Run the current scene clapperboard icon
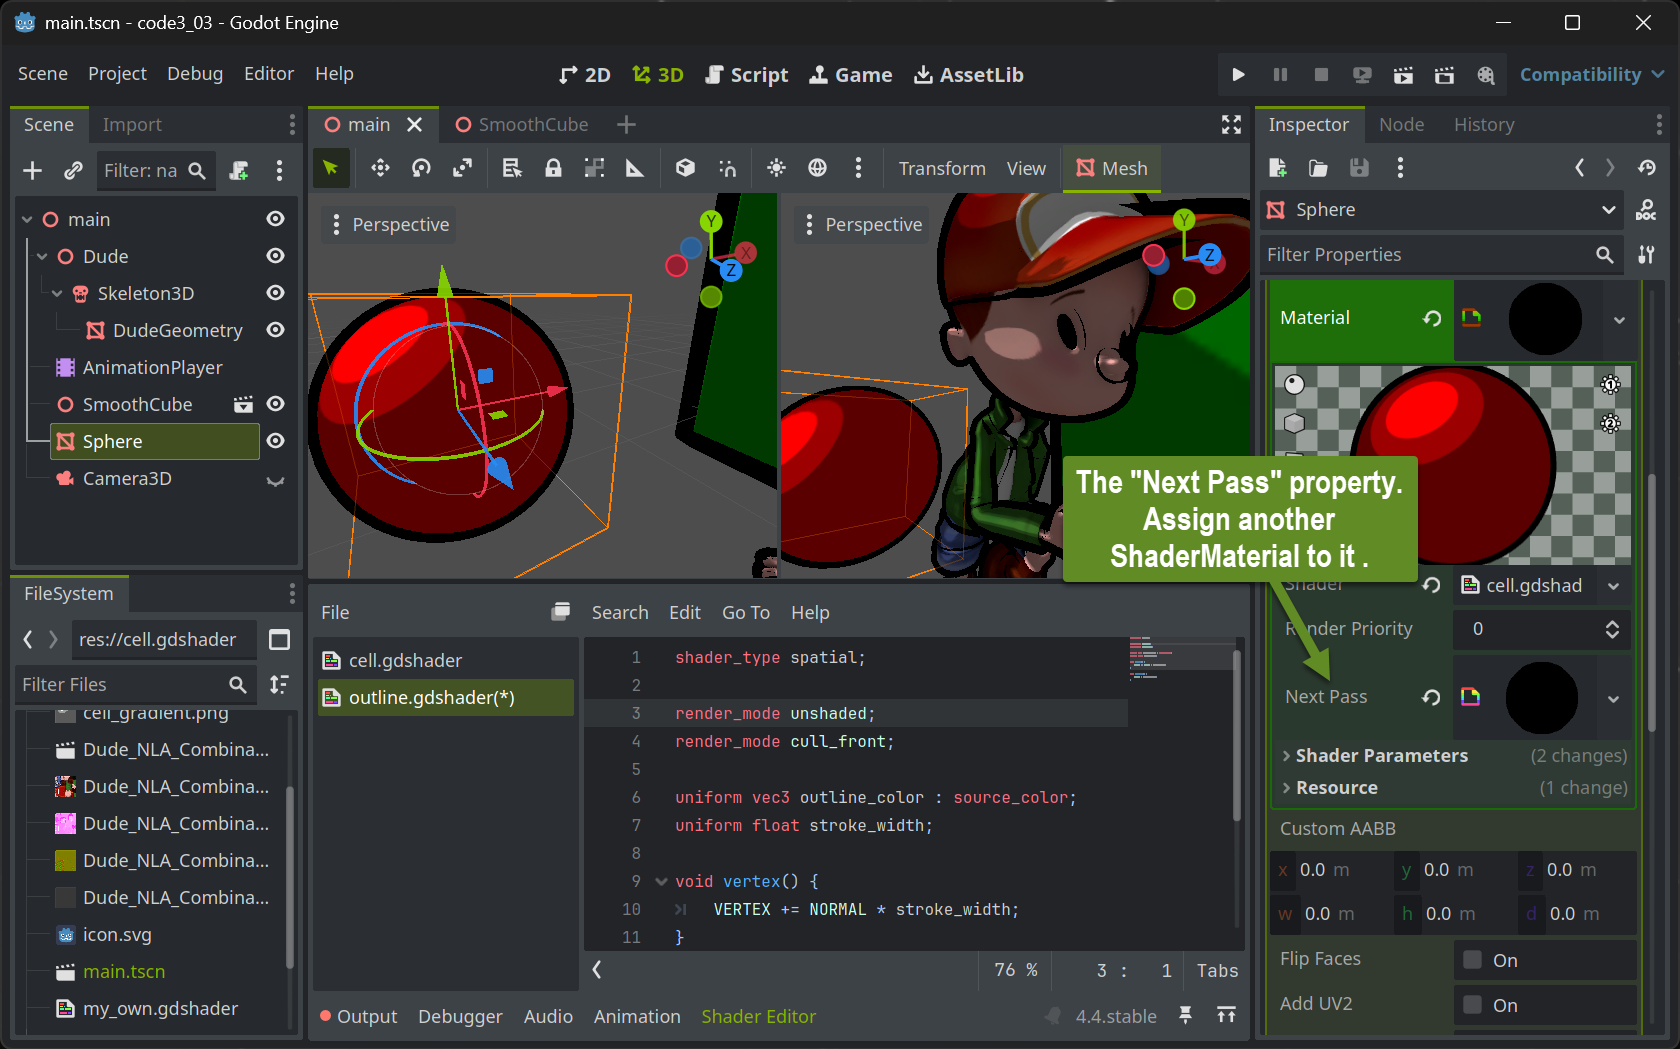The width and height of the screenshot is (1680, 1049). coord(1403,75)
